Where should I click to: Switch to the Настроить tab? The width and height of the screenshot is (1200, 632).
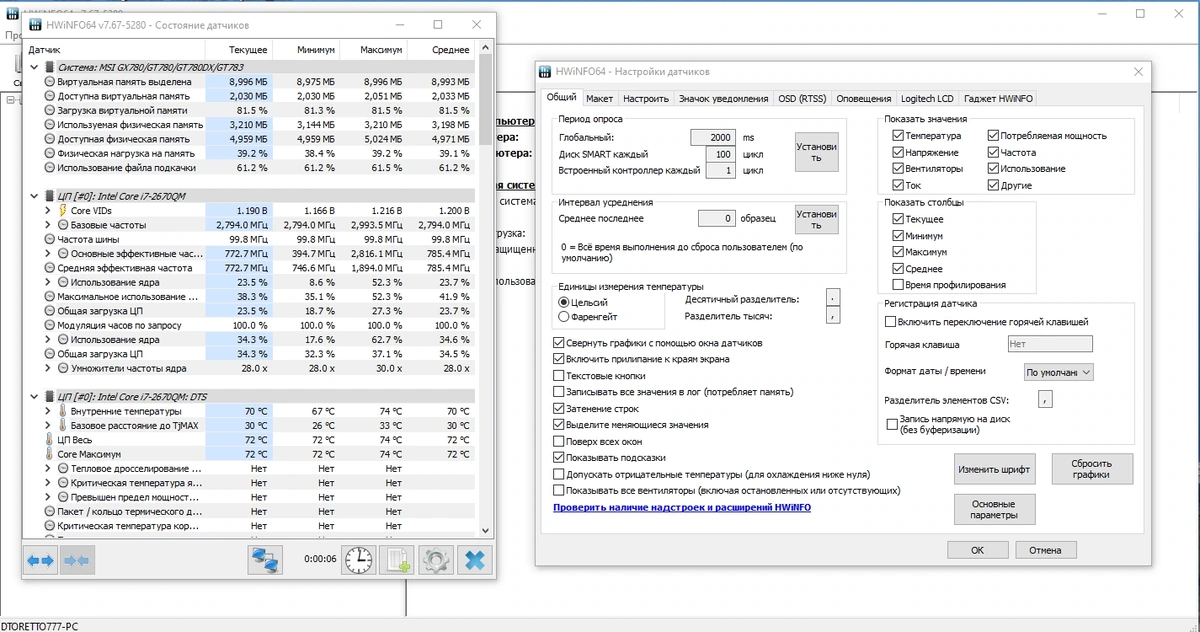(646, 99)
